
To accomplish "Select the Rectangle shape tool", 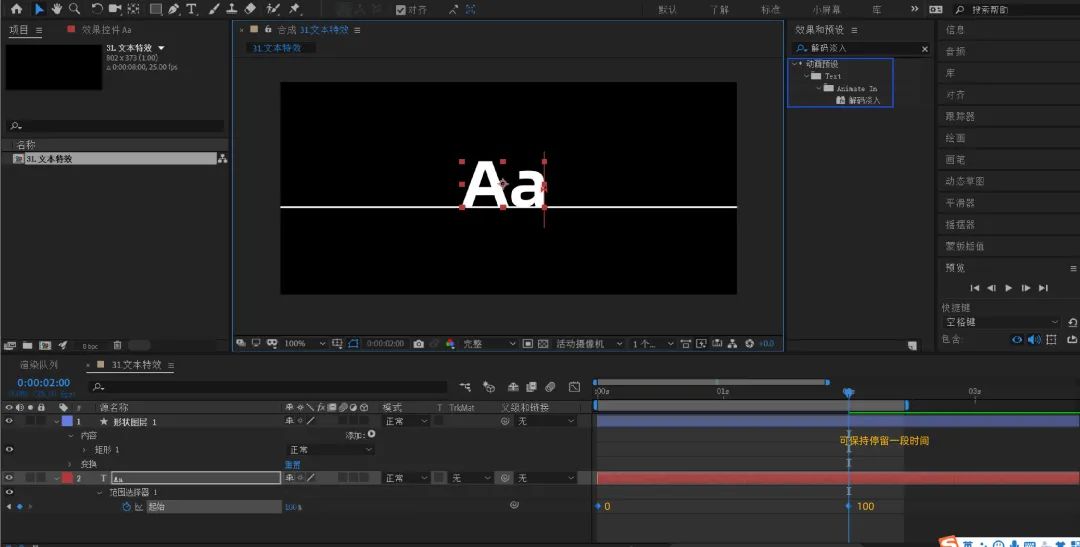I will [x=156, y=9].
